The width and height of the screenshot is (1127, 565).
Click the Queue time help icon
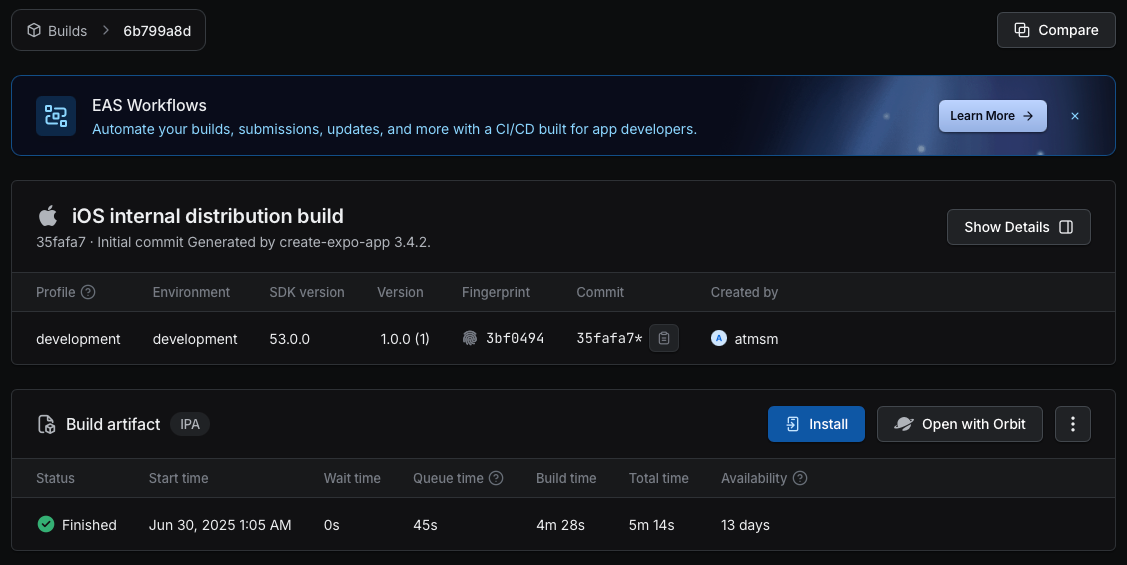tap(496, 478)
